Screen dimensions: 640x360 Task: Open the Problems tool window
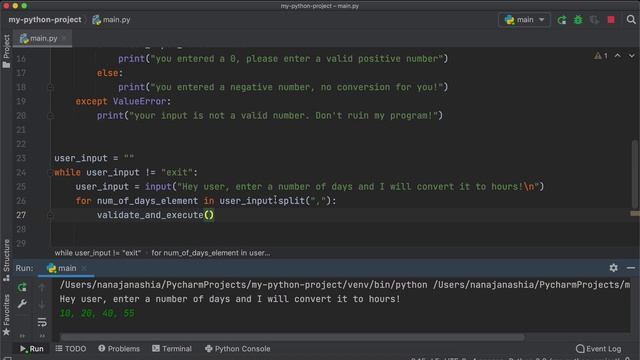point(119,349)
